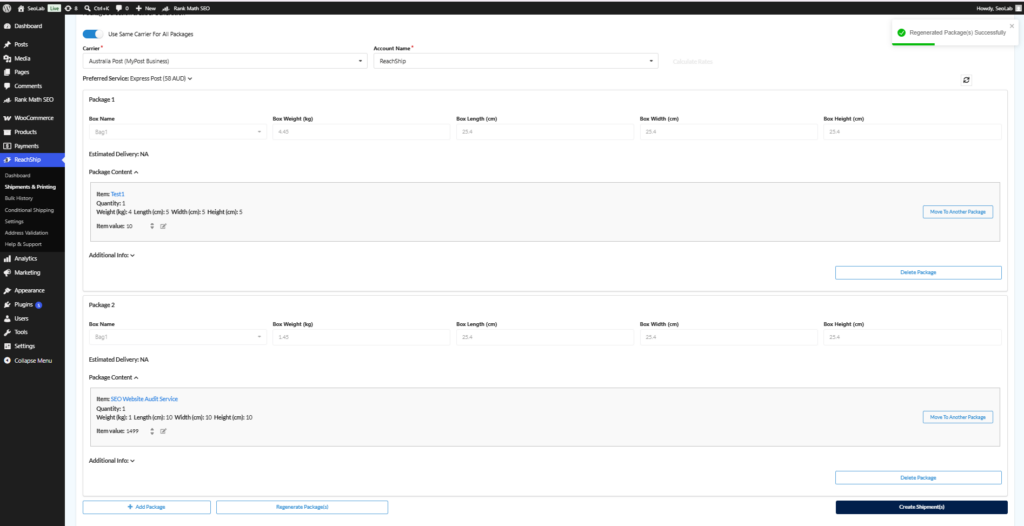This screenshot has width=1024, height=526.
Task: Open Box Name dropdown in Package 2
Action: [178, 337]
